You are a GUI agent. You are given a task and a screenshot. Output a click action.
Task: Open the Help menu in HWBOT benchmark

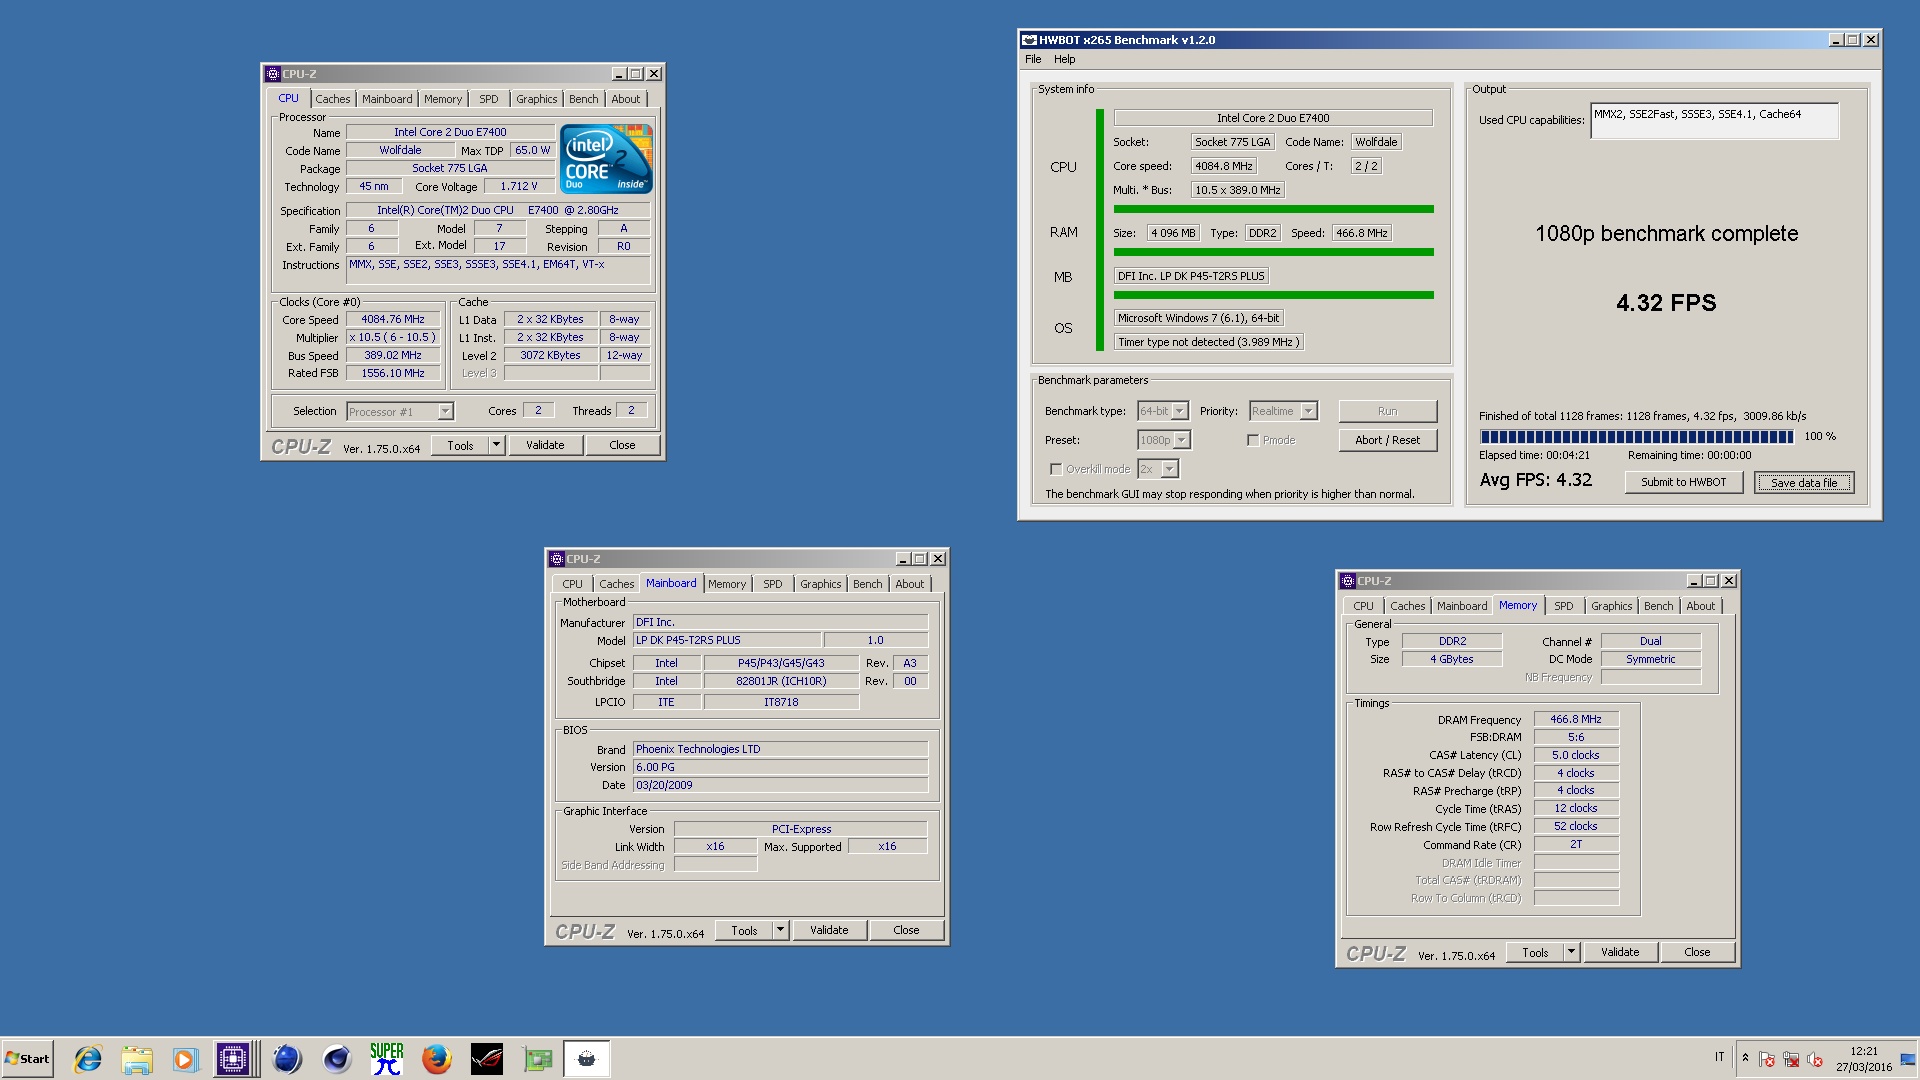(1064, 59)
